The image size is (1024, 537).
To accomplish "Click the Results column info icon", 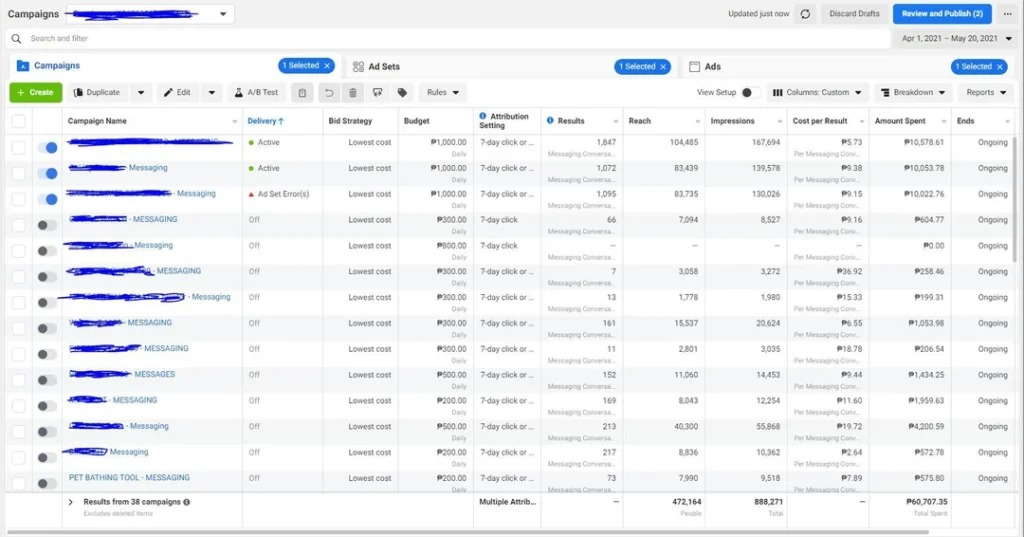I will click(x=550, y=120).
